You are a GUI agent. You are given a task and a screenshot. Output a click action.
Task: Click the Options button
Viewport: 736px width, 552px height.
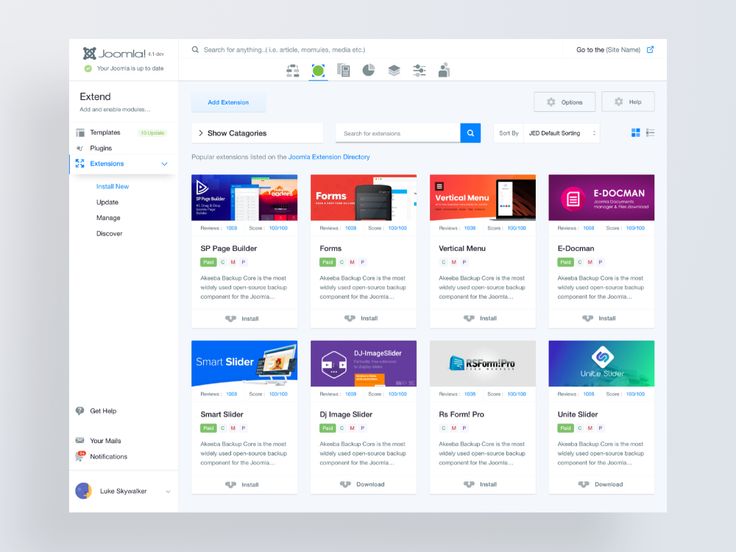pyautogui.click(x=565, y=102)
